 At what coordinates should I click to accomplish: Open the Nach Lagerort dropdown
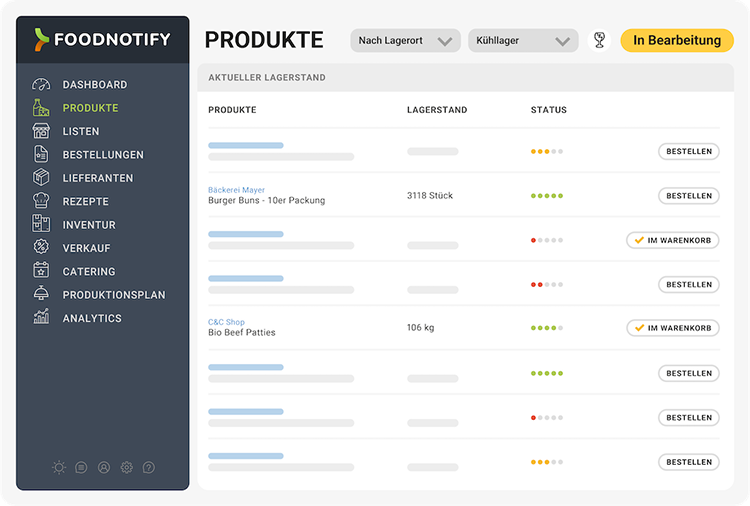[405, 41]
